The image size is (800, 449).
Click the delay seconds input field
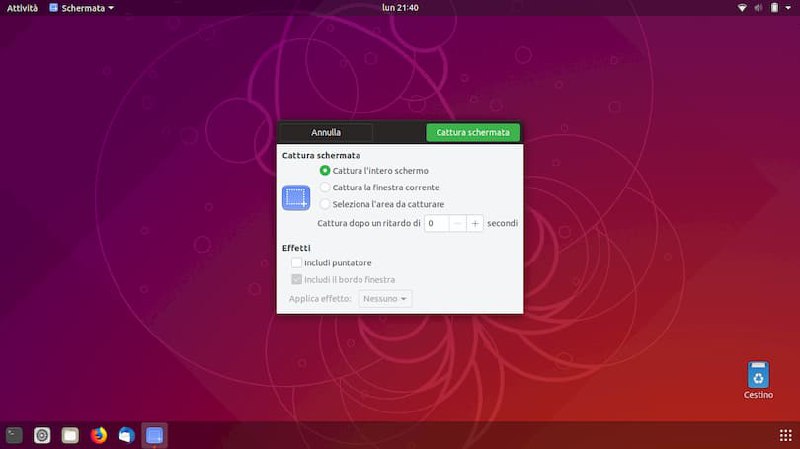[x=437, y=223]
